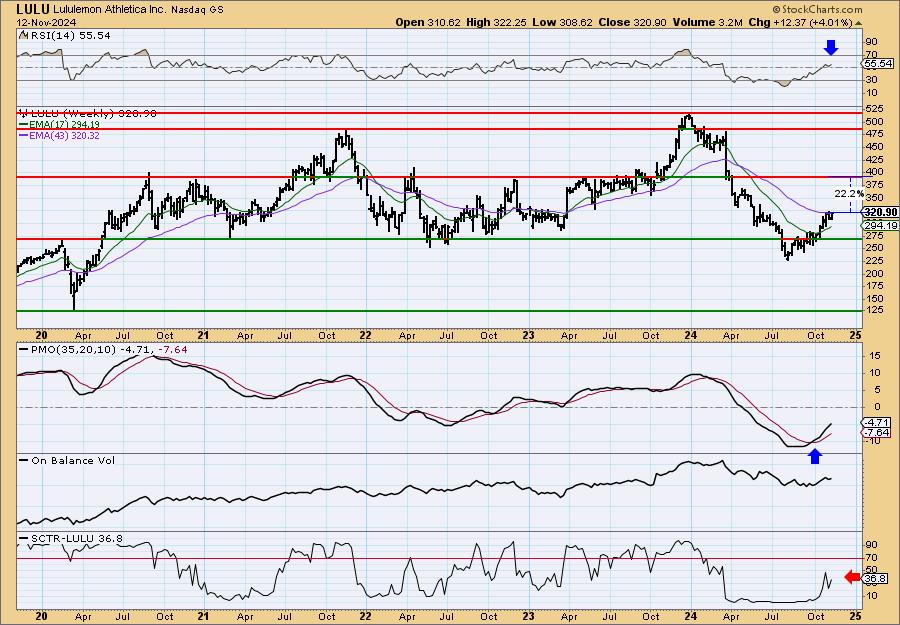Click the bold LULU ticker in the header
Screen dimensions: 900x625
click(33, 9)
